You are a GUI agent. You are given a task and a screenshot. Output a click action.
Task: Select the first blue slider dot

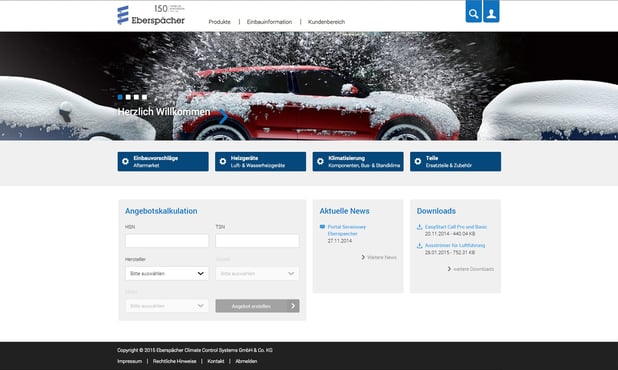click(120, 97)
